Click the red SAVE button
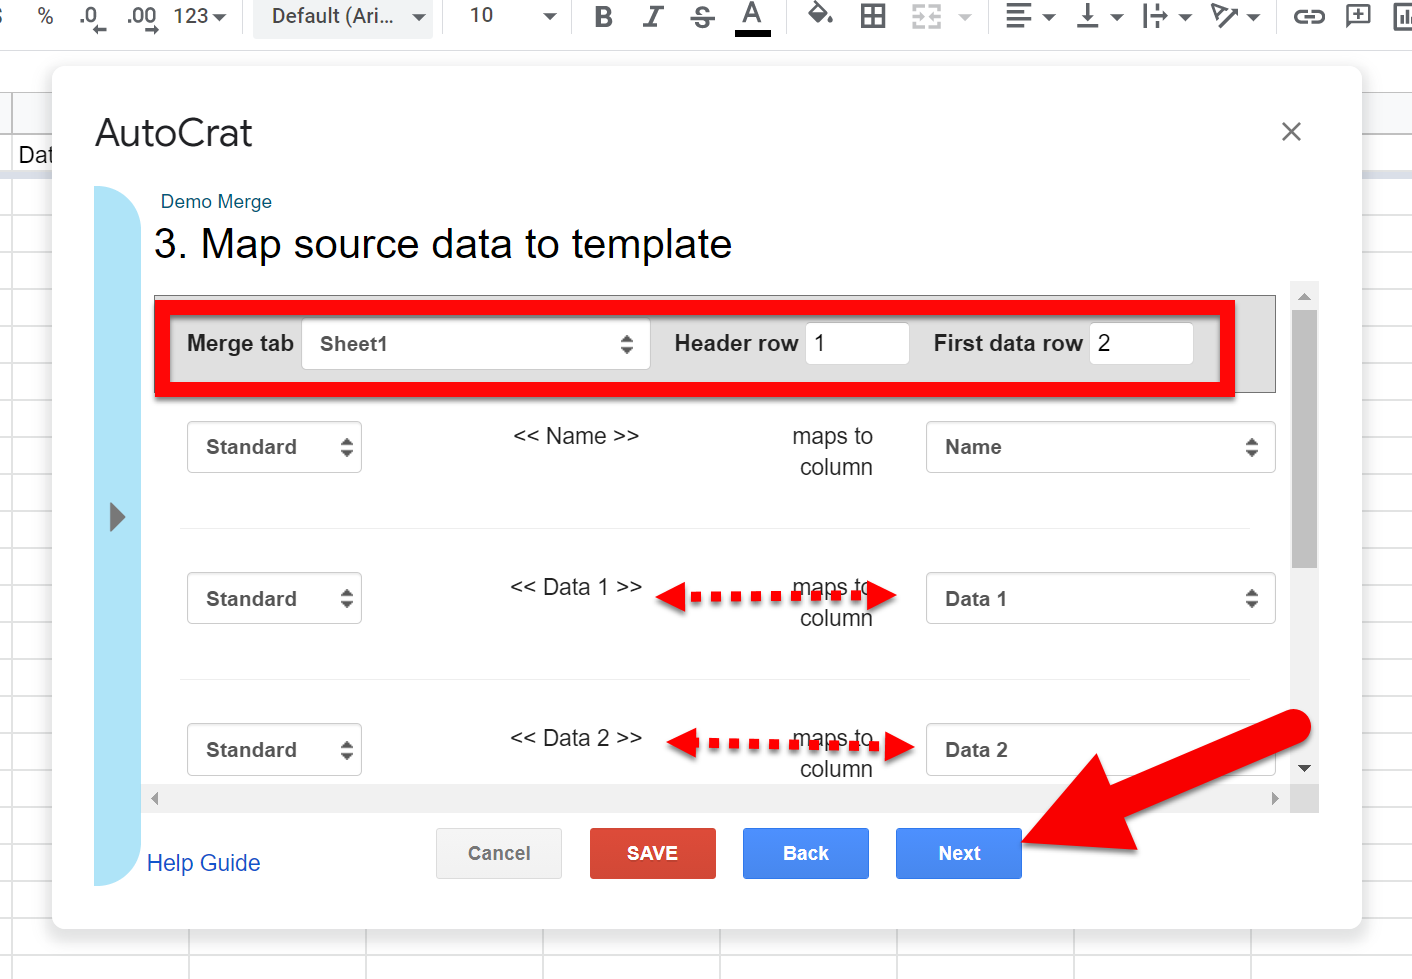Viewport: 1412px width, 979px height. pyautogui.click(x=653, y=853)
